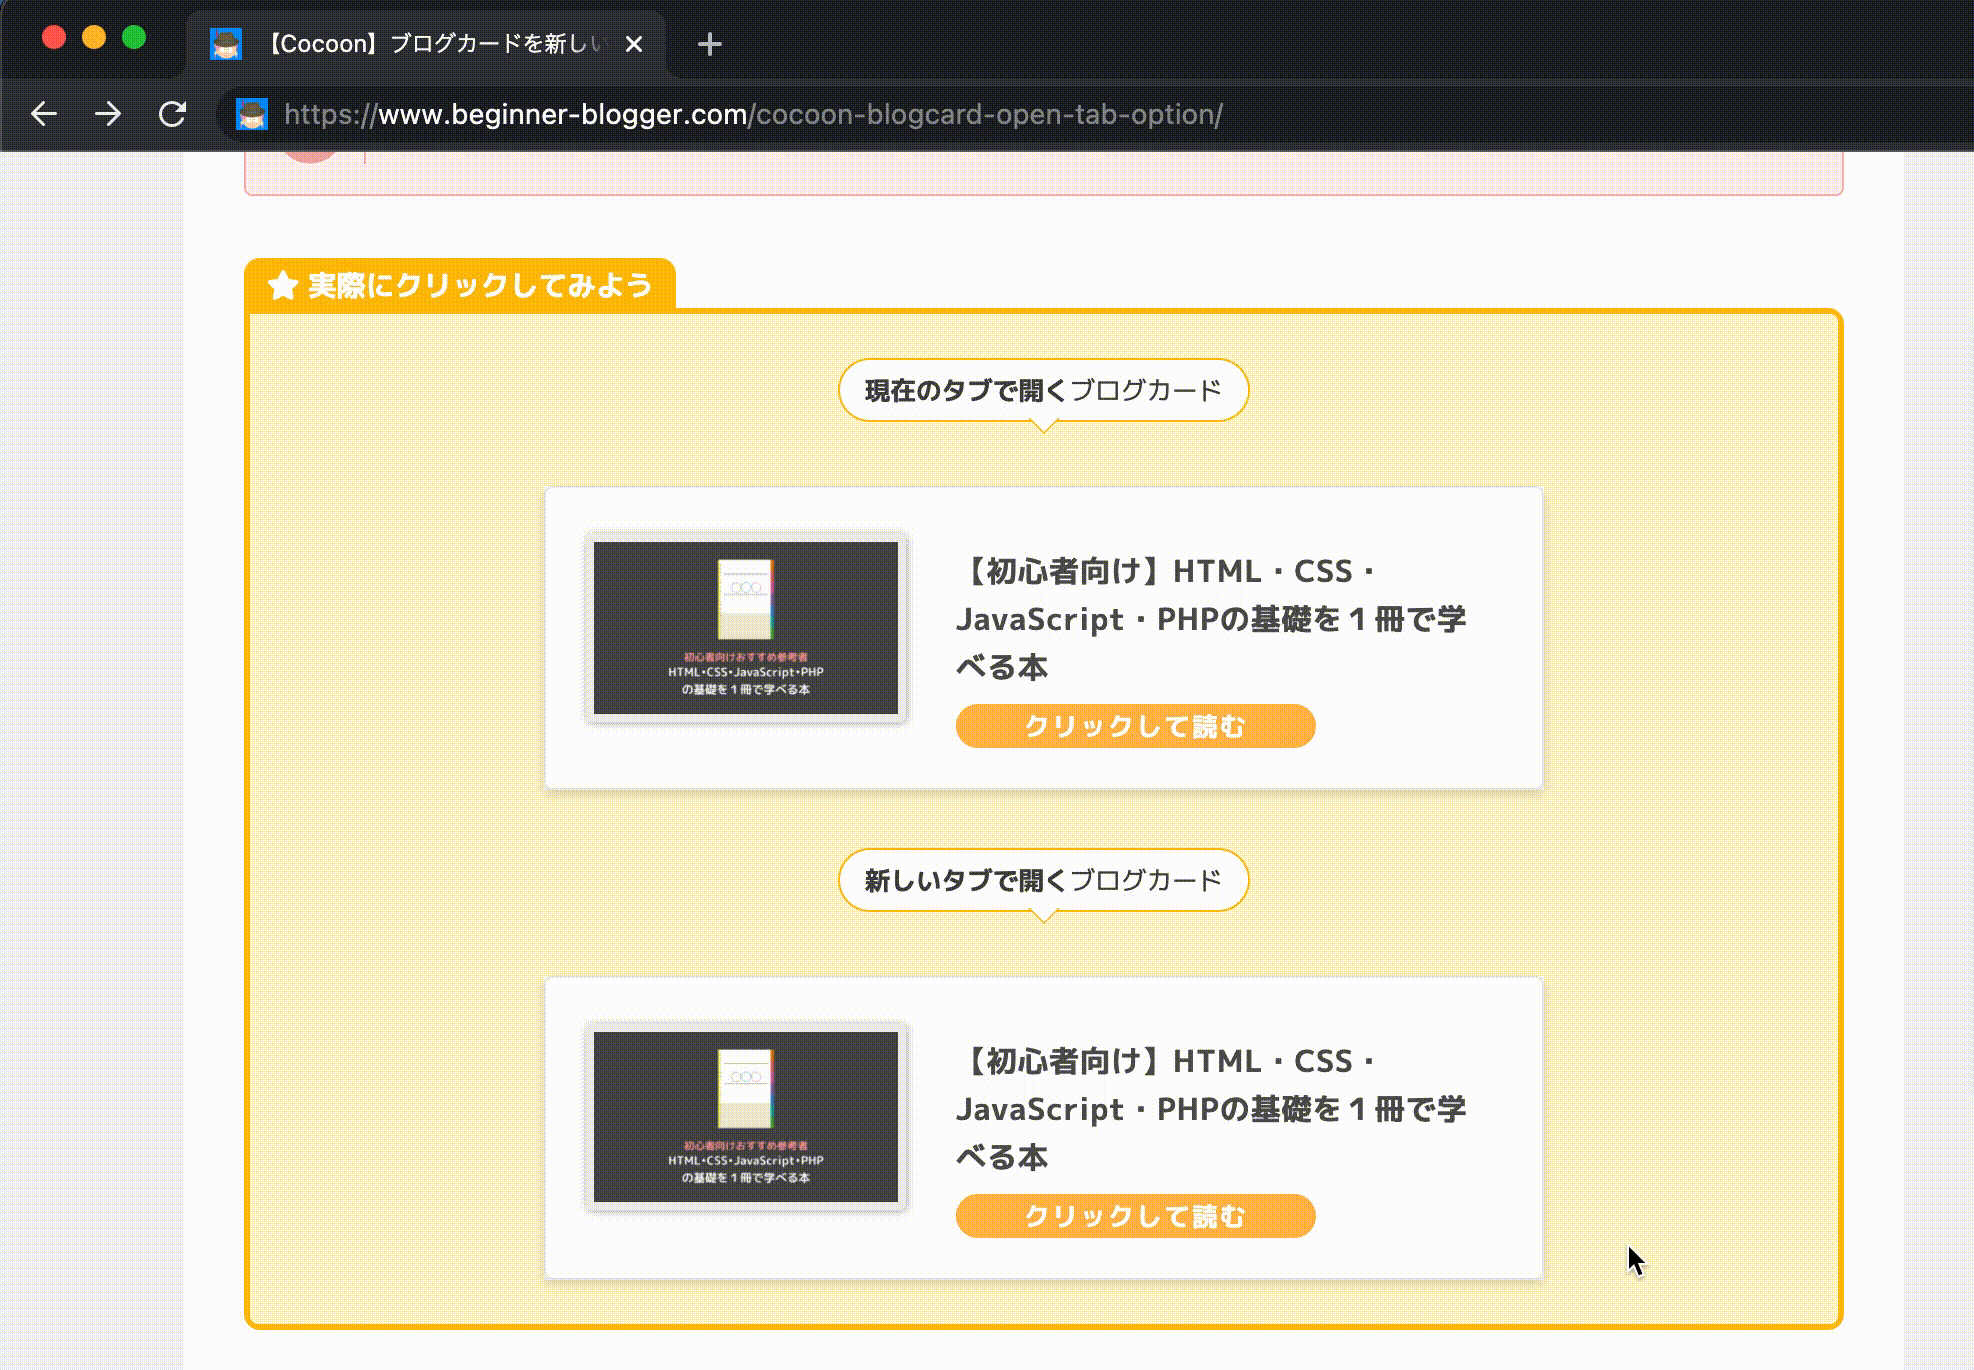Close the Cocoon blog tab
The height and width of the screenshot is (1370, 1974).
click(633, 44)
